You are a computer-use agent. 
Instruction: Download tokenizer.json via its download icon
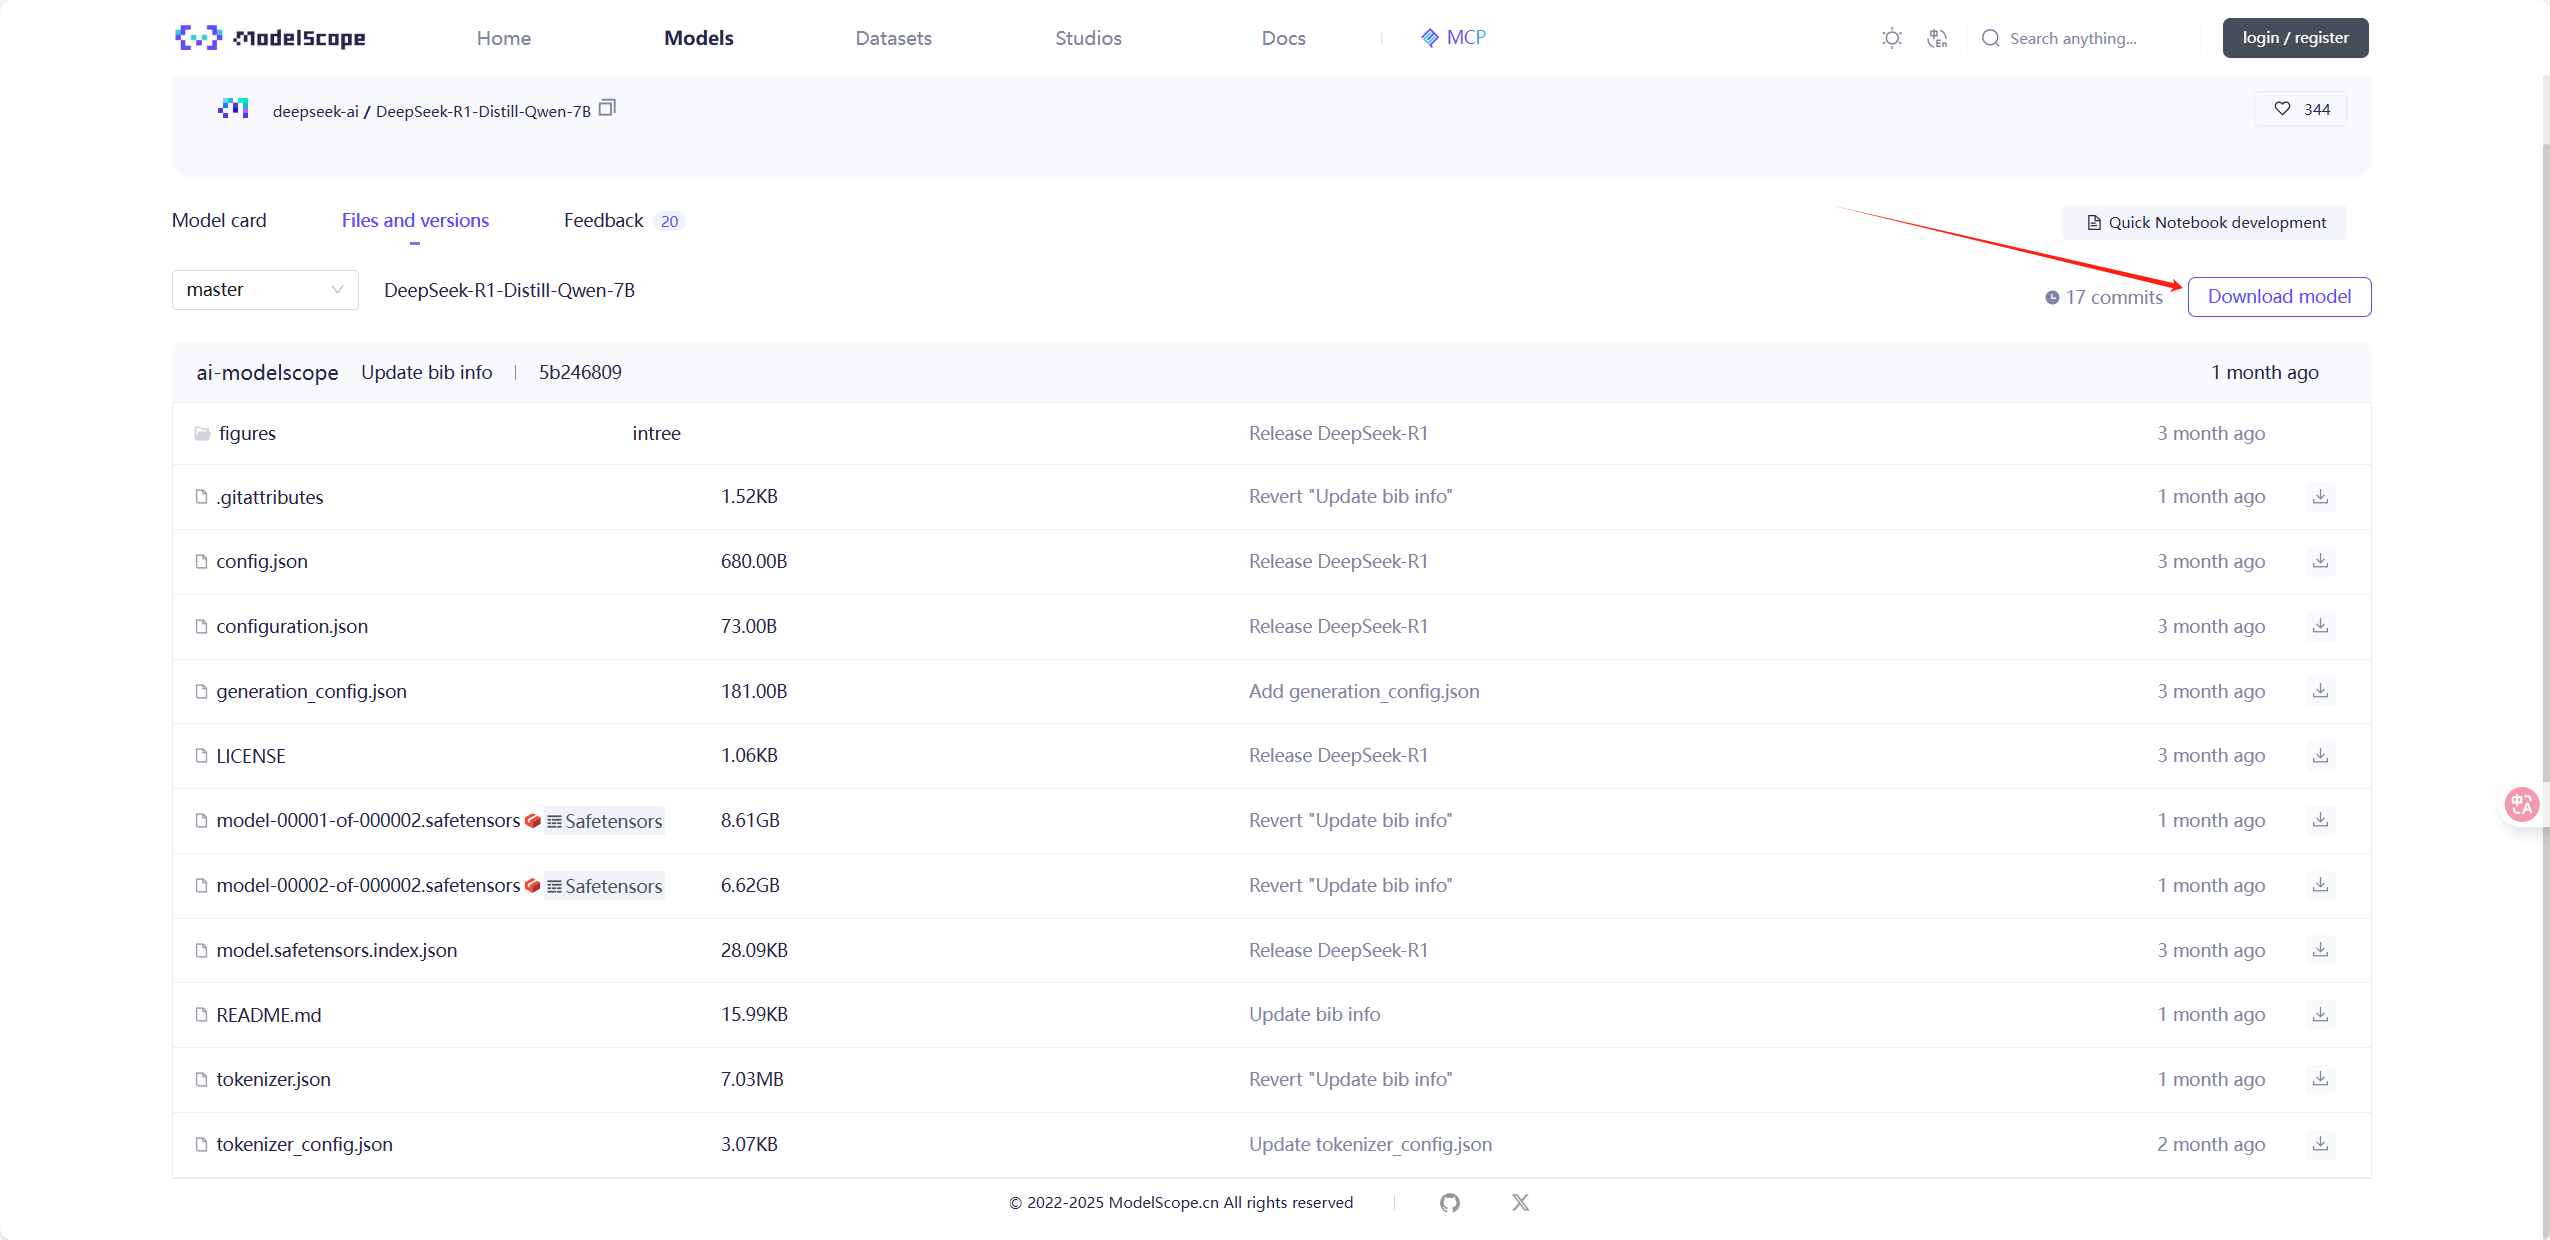(2320, 1079)
